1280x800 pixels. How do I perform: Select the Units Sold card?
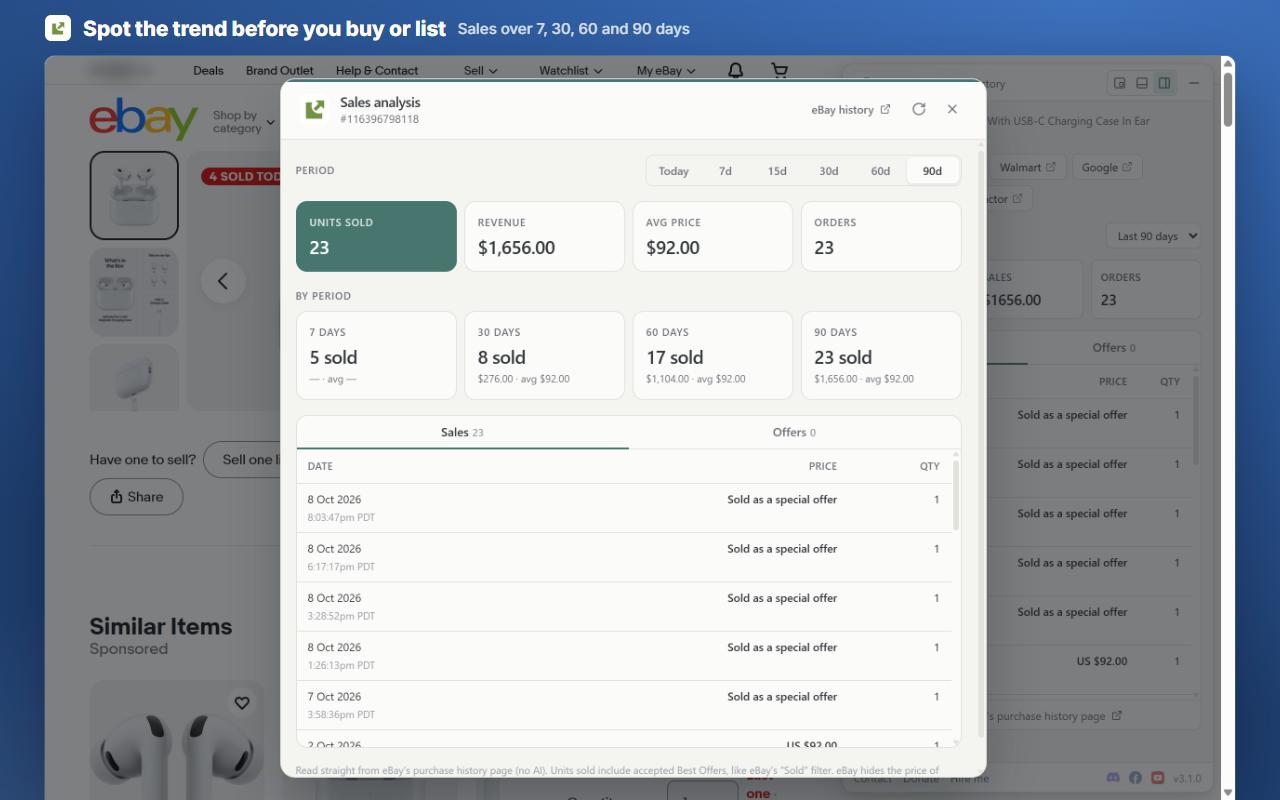(376, 236)
